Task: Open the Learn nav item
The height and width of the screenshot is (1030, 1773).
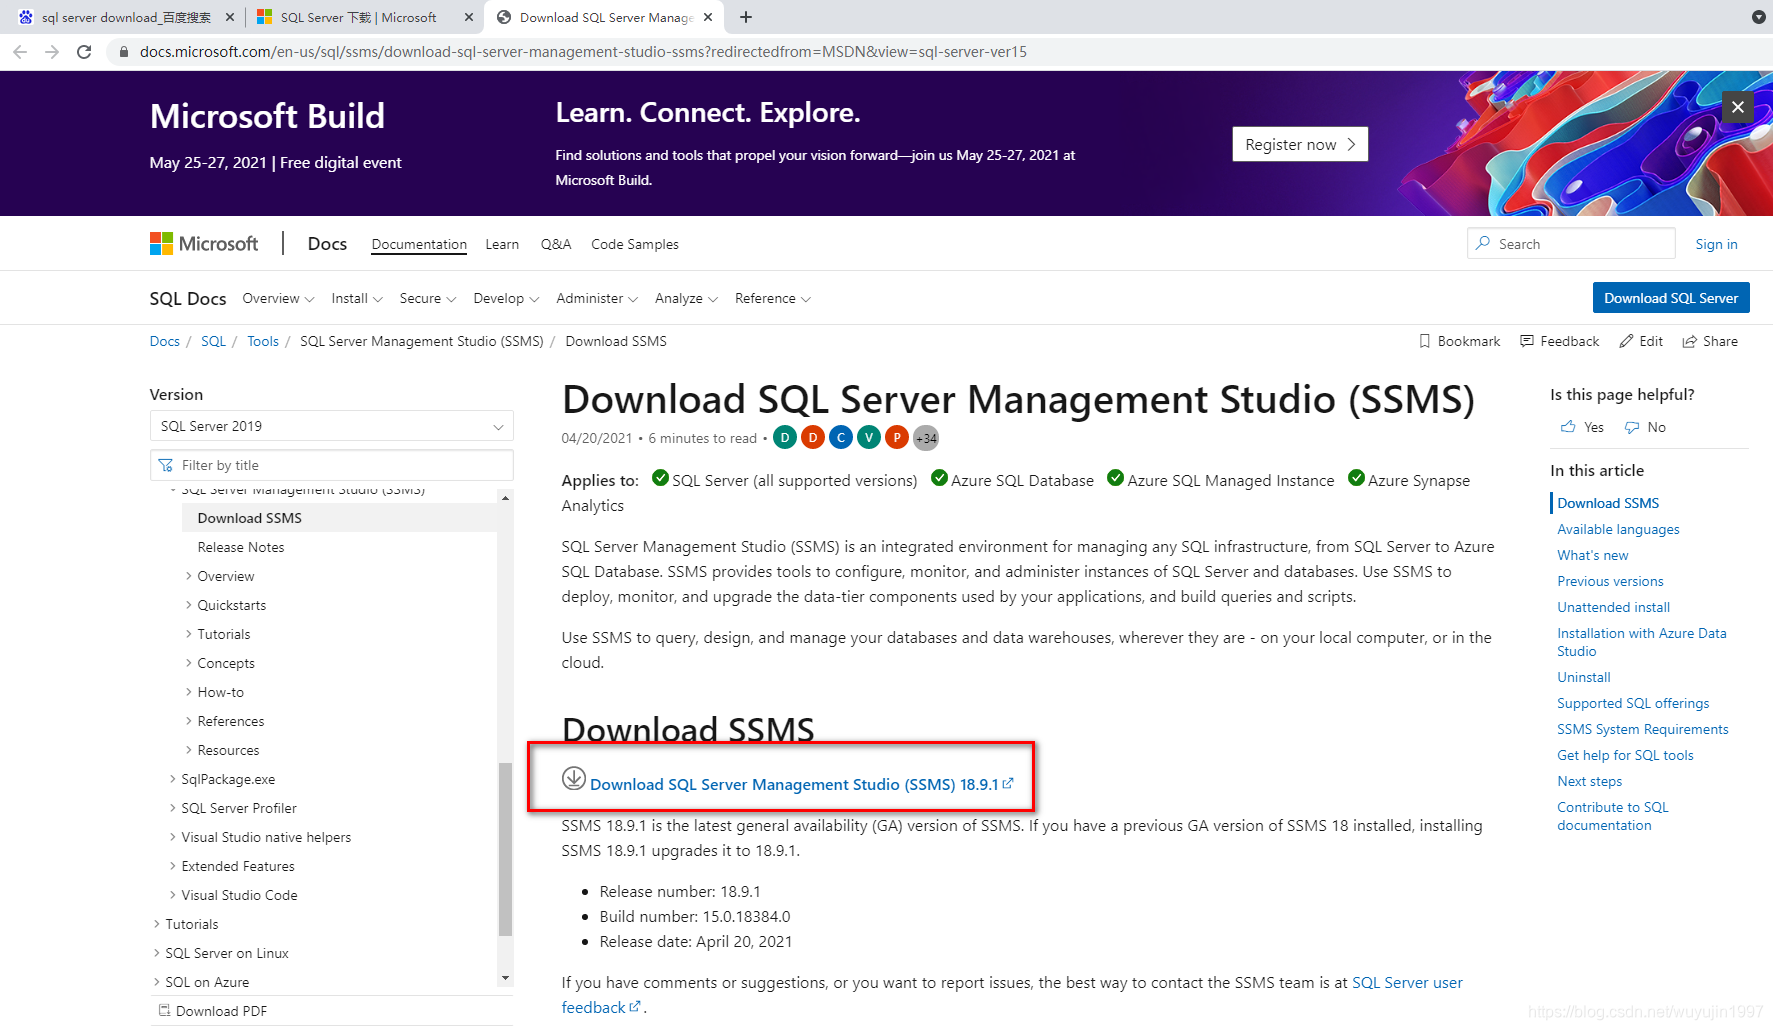Action: [502, 244]
